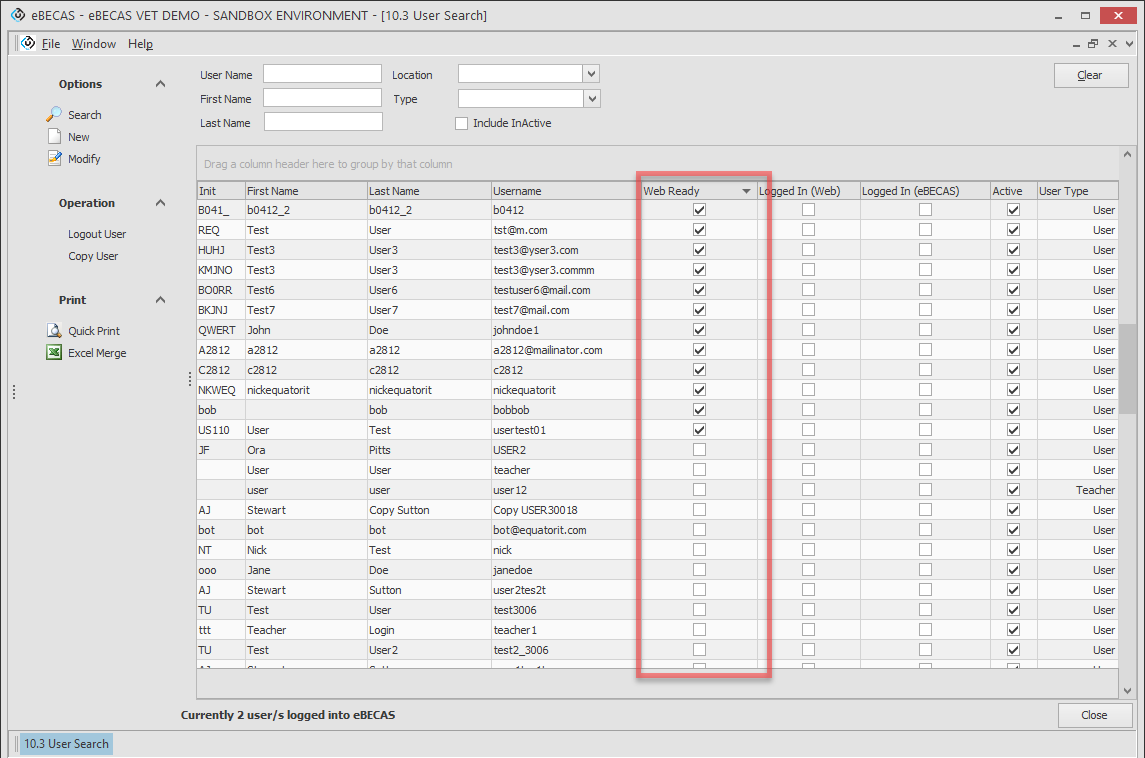Viewport: 1145px width, 758px height.
Task: Open the File menu
Action: click(x=51, y=44)
